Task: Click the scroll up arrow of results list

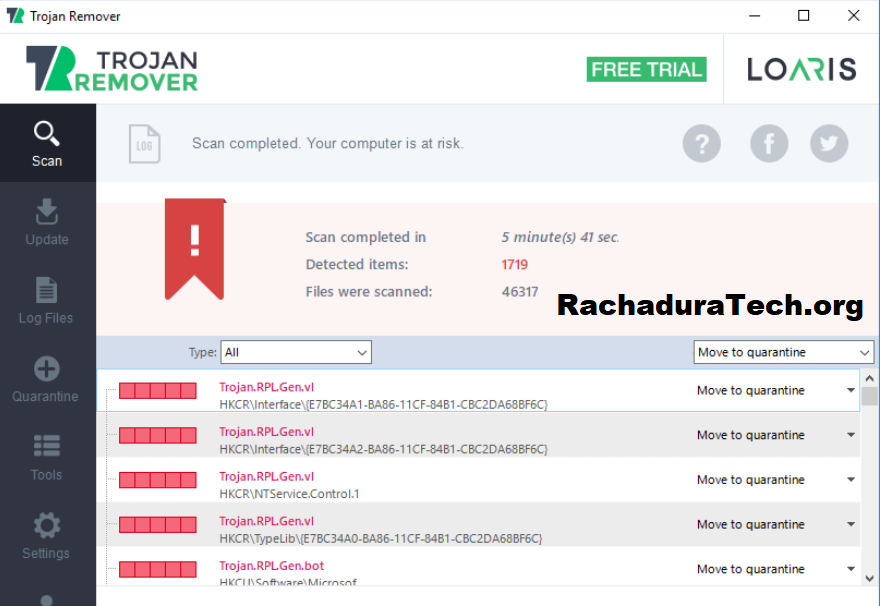Action: 869,378
